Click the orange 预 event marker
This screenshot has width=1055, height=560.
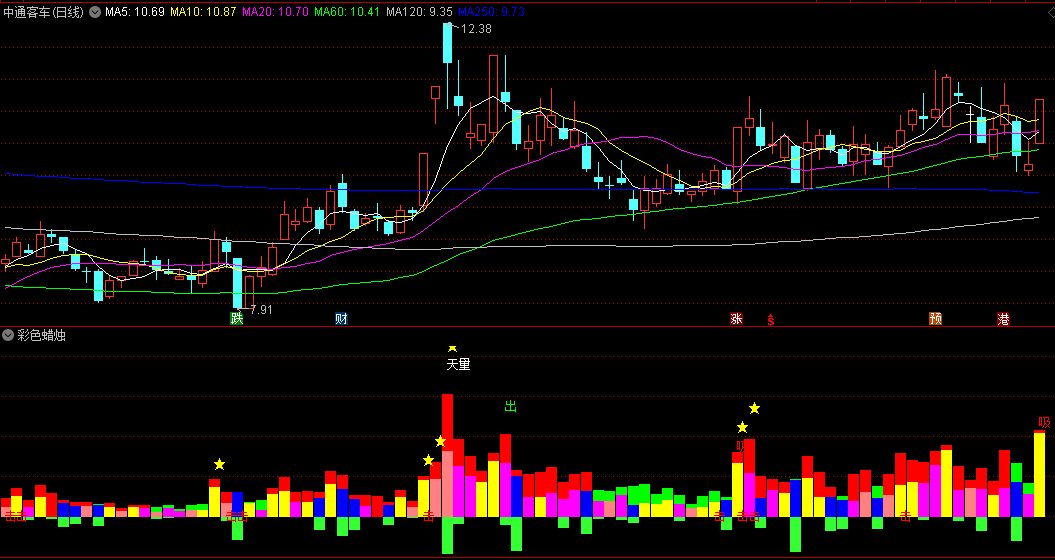(935, 319)
